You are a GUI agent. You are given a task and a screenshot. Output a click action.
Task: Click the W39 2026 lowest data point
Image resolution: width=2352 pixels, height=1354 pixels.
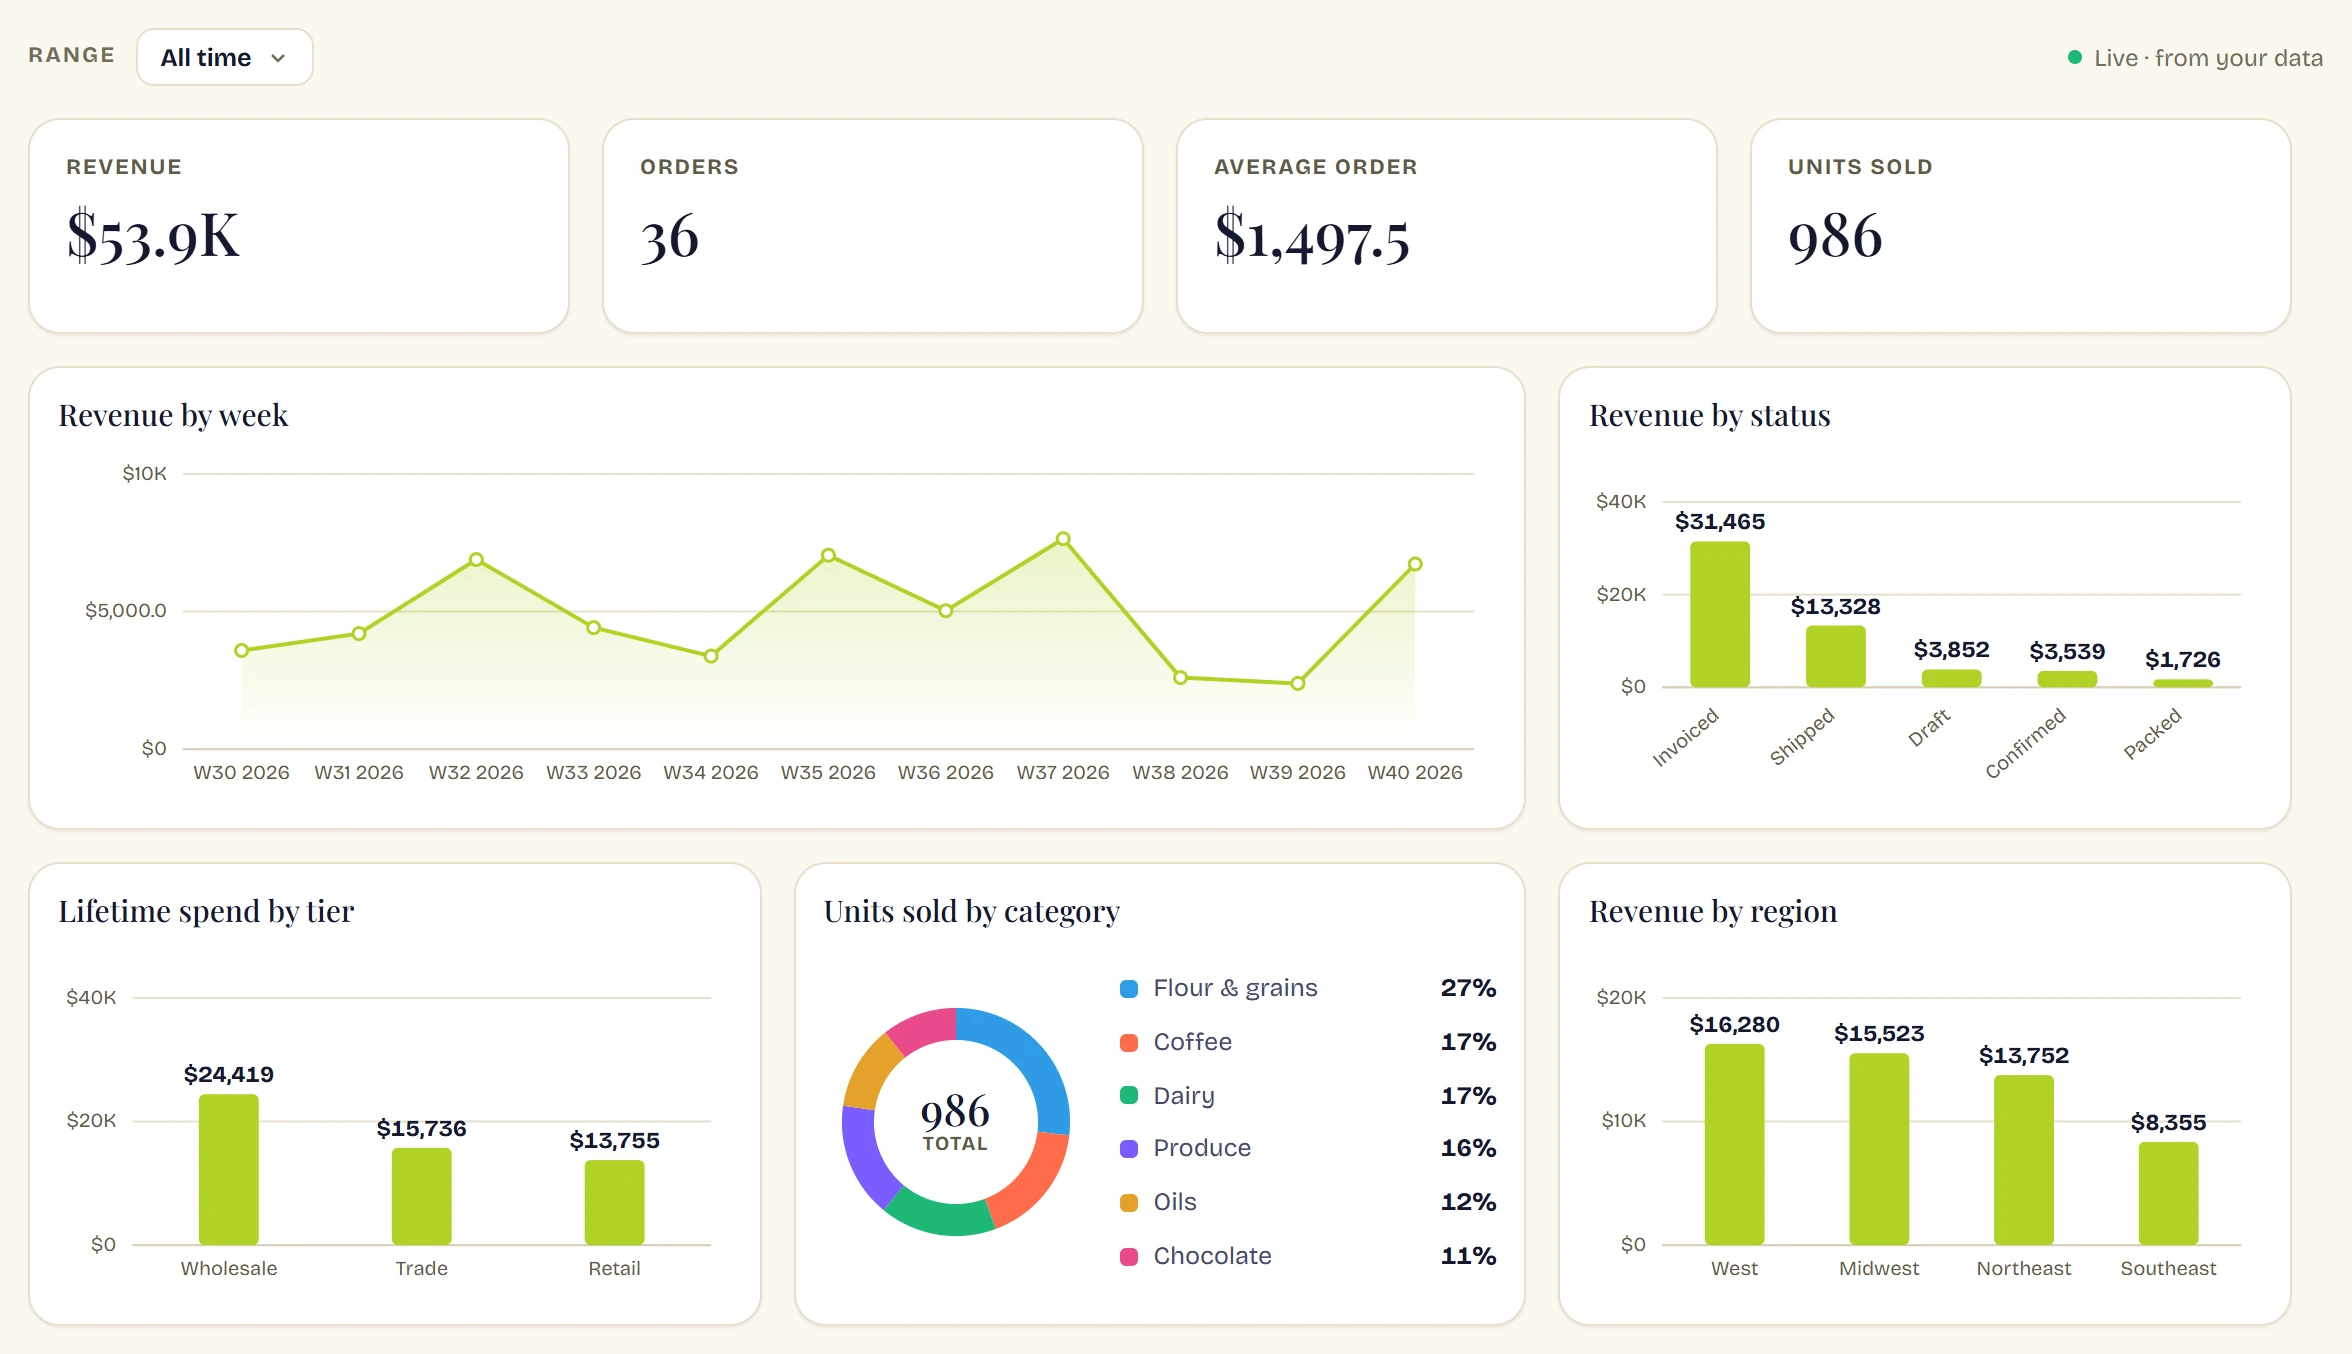(1297, 683)
